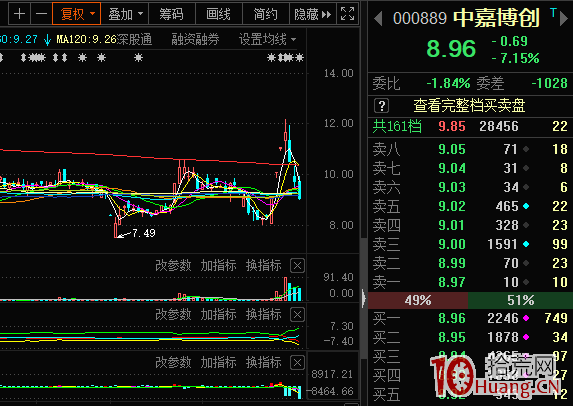Viewport: 573px width, 406px height.
Task: Click stock code 000889
Action: [x=420, y=18]
